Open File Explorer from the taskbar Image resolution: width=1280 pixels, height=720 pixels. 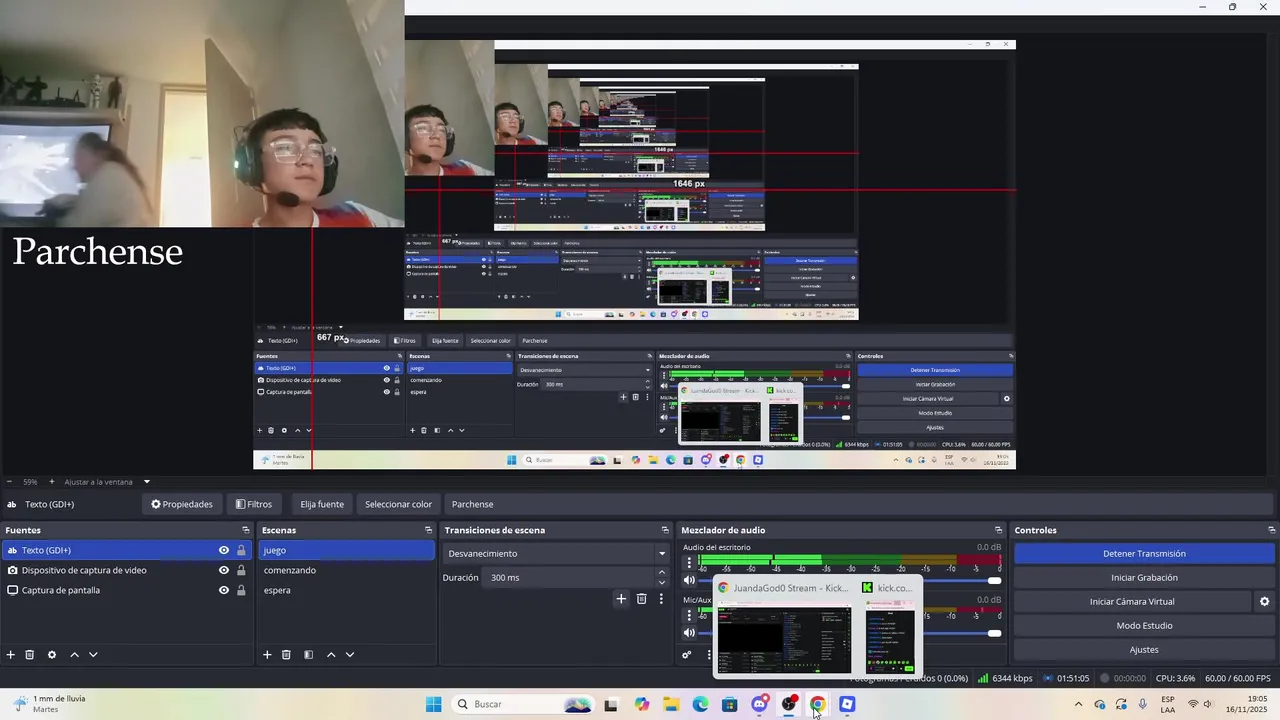pyautogui.click(x=671, y=704)
